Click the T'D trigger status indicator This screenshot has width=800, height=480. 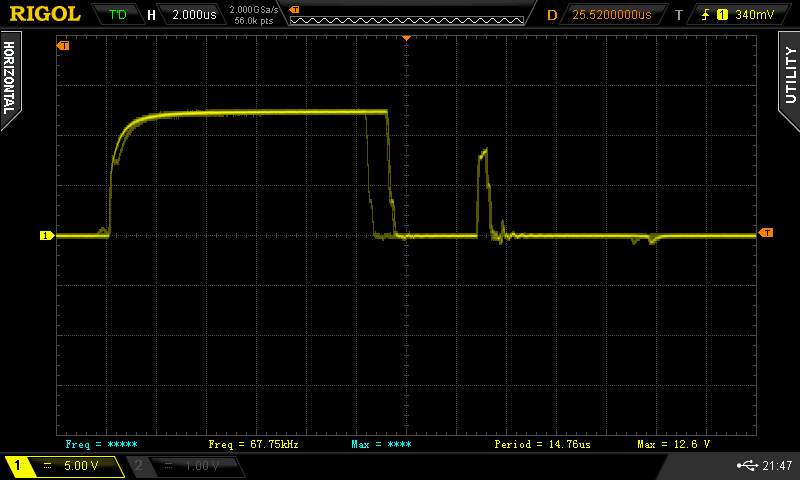(118, 15)
